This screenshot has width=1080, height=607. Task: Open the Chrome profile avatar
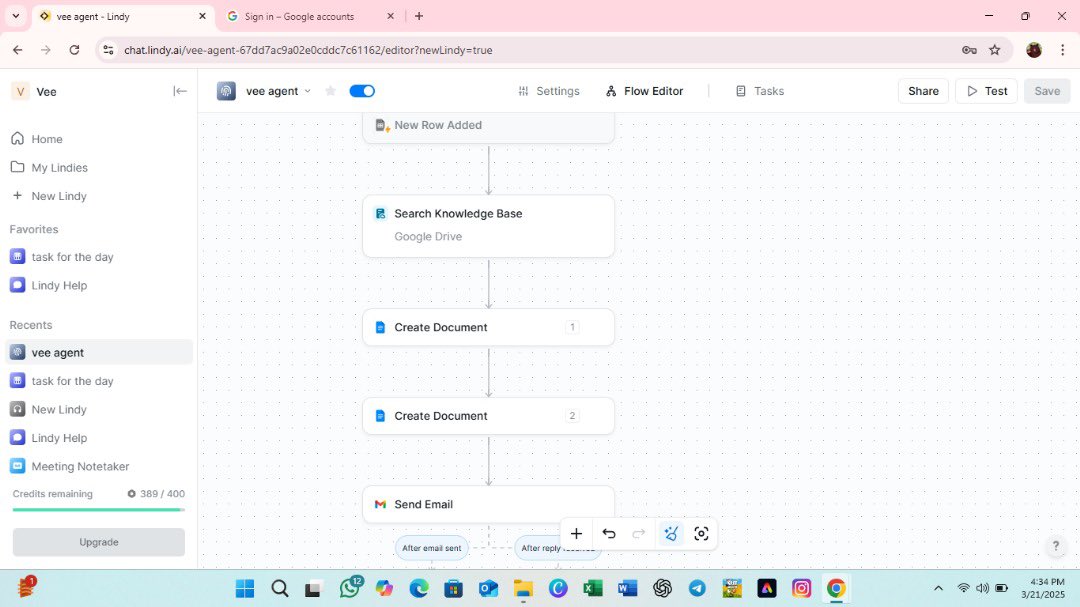[1034, 50]
